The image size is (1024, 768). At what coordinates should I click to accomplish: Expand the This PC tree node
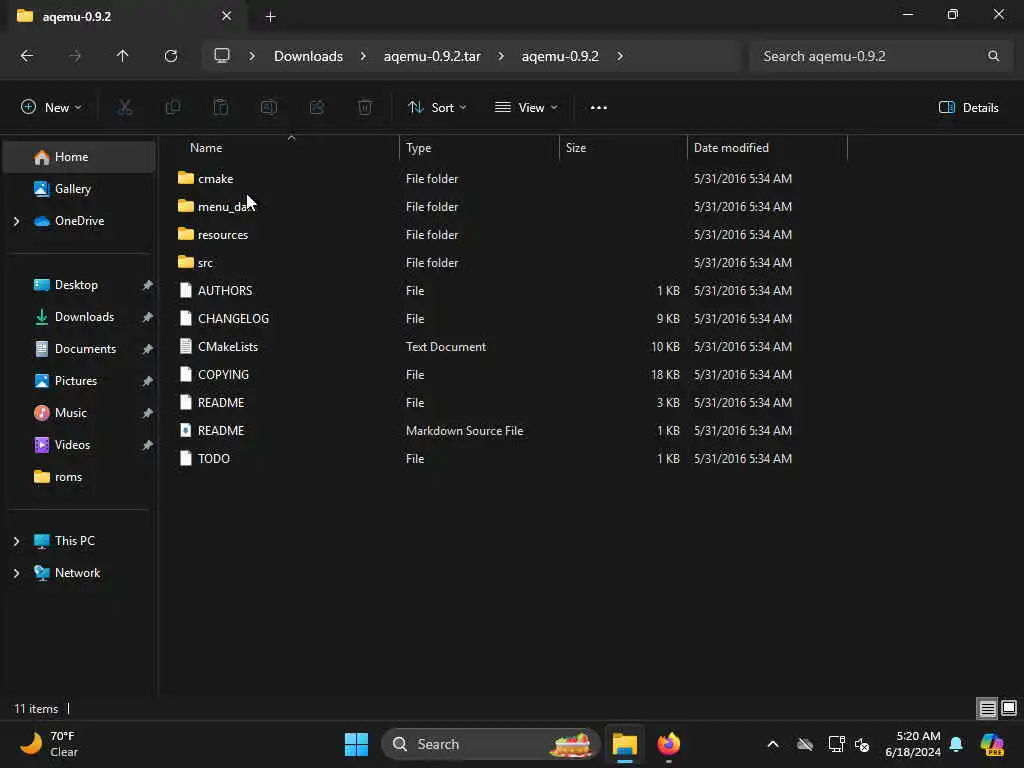[16, 541]
